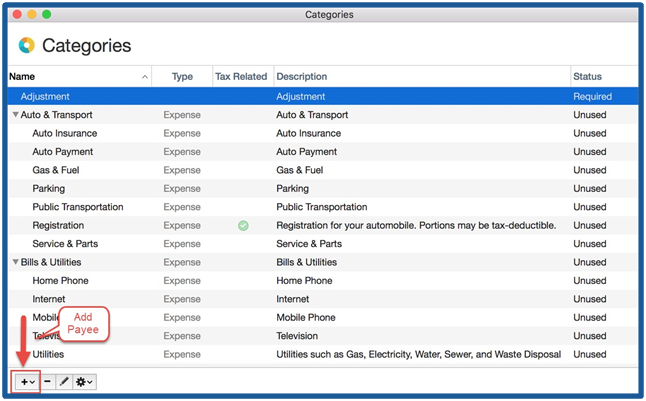
Task: Collapse the Bills & Utilities category group
Action: point(15,263)
